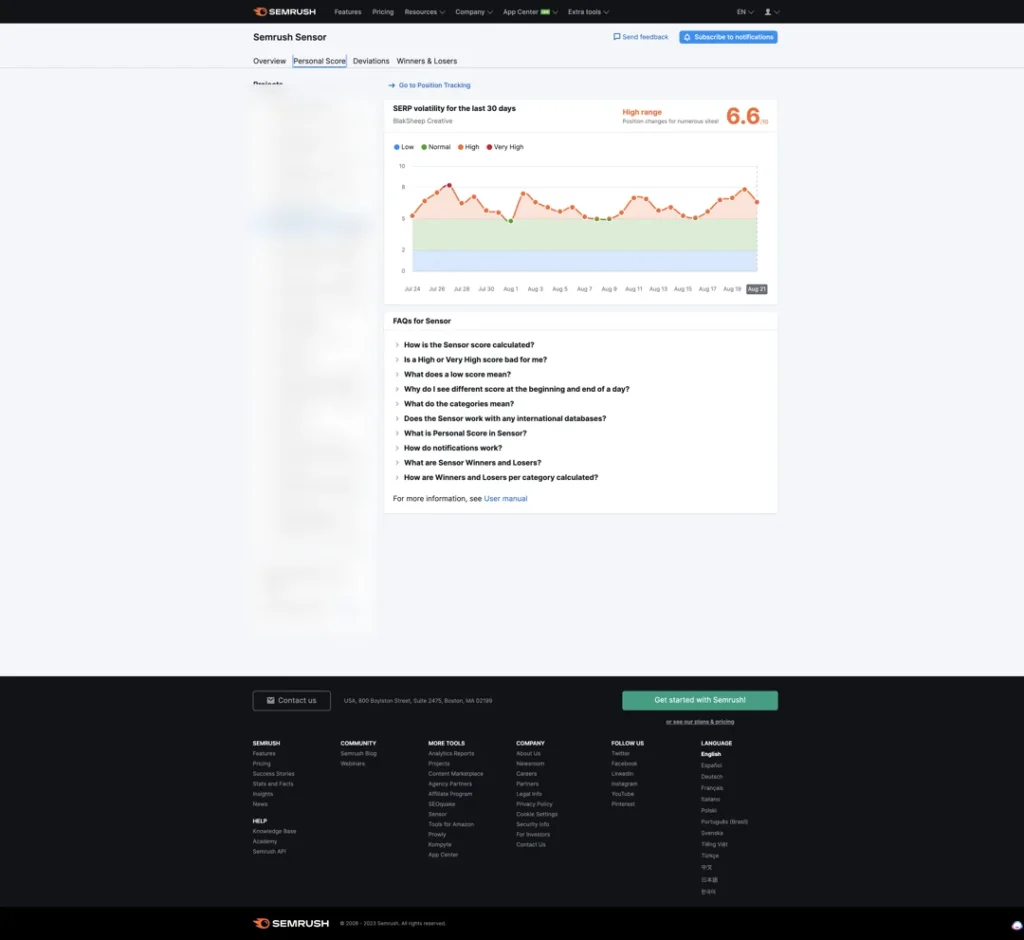Expand the international databases FAQ
The height and width of the screenshot is (940, 1024).
tap(504, 418)
